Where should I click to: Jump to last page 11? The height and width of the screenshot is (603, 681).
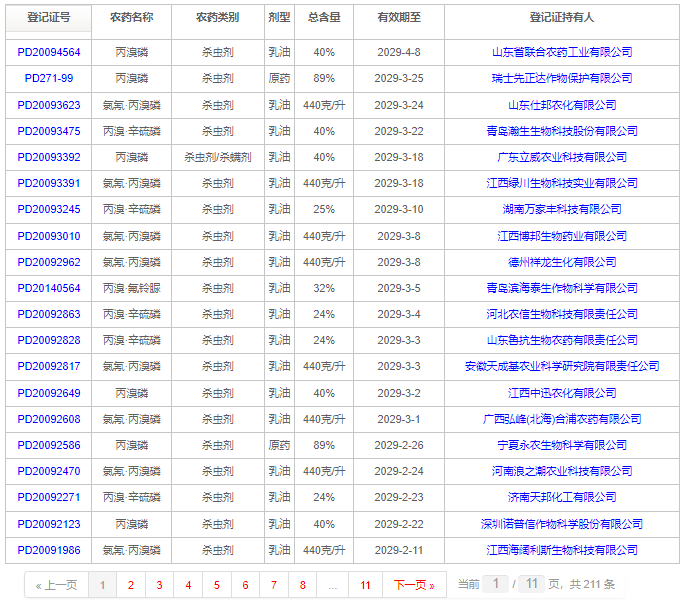pos(365,585)
